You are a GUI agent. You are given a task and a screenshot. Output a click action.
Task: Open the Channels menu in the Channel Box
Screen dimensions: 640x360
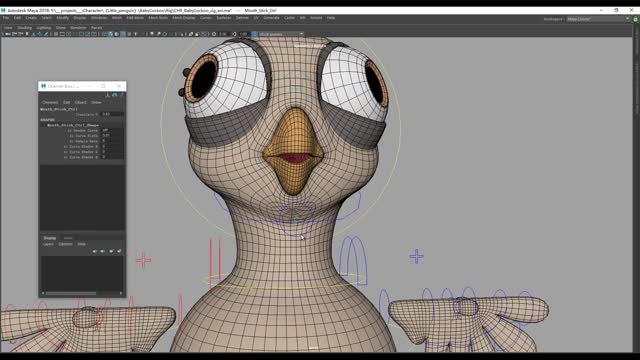click(50, 102)
